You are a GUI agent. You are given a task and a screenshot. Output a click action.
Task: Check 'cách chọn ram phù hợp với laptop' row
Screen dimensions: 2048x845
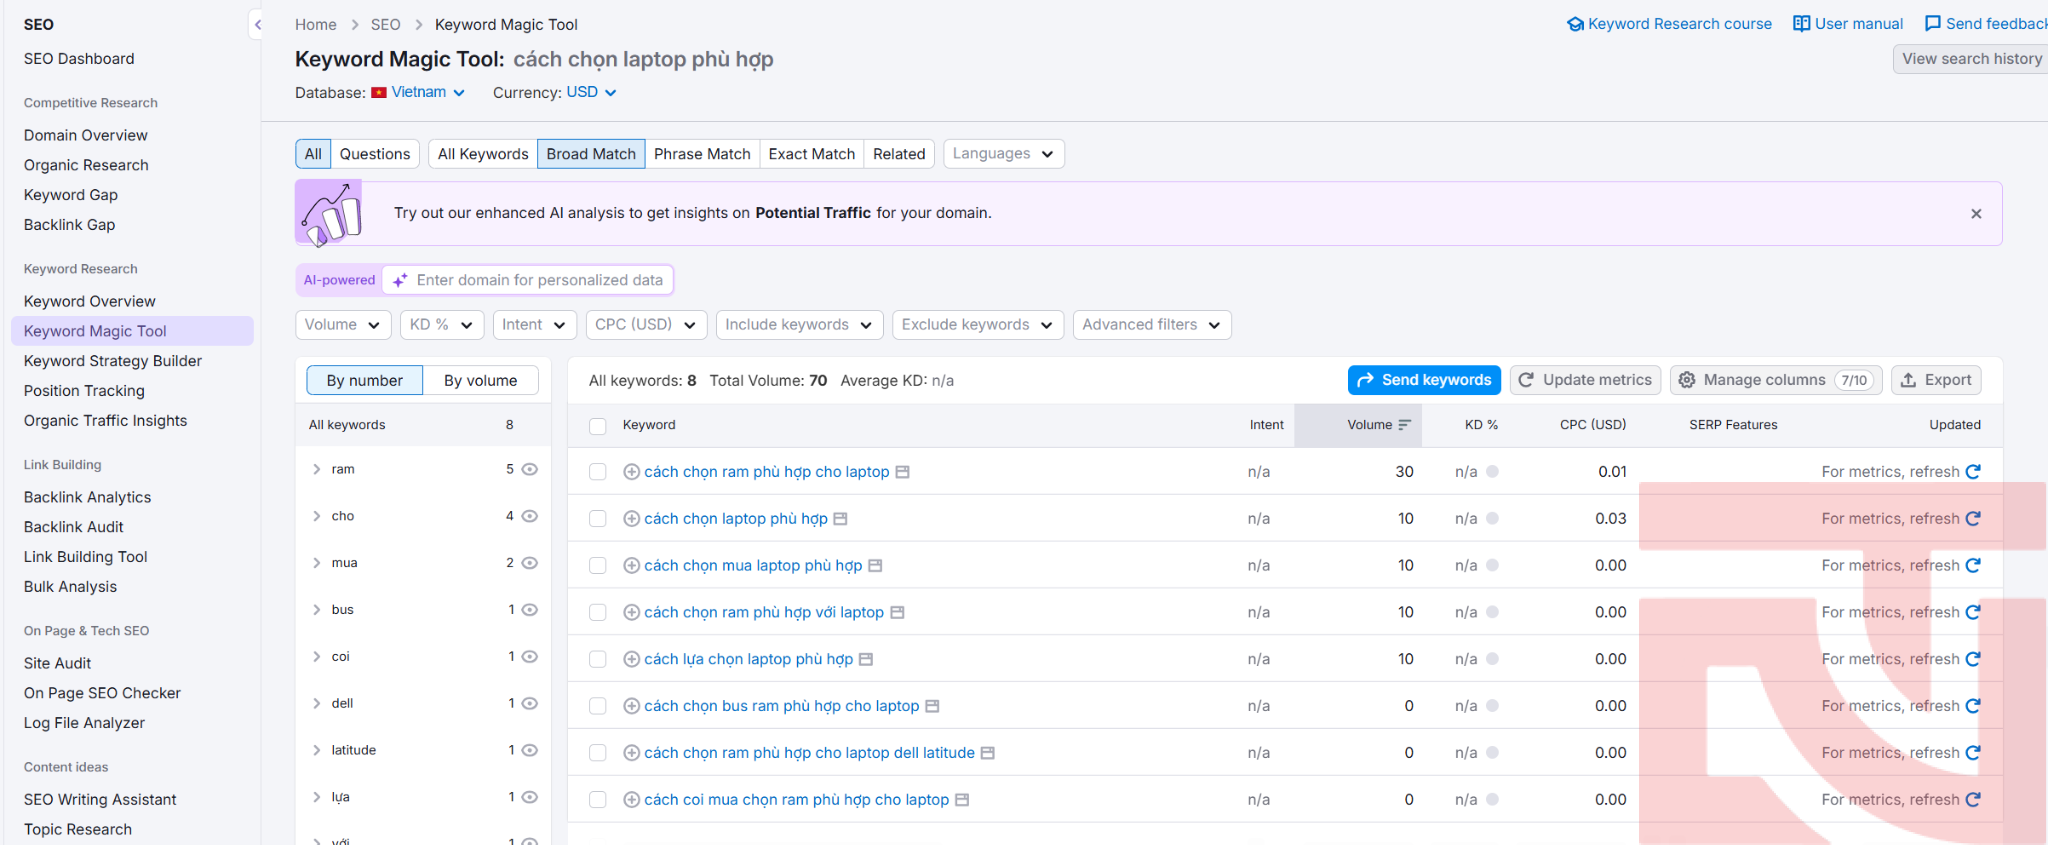[598, 613]
